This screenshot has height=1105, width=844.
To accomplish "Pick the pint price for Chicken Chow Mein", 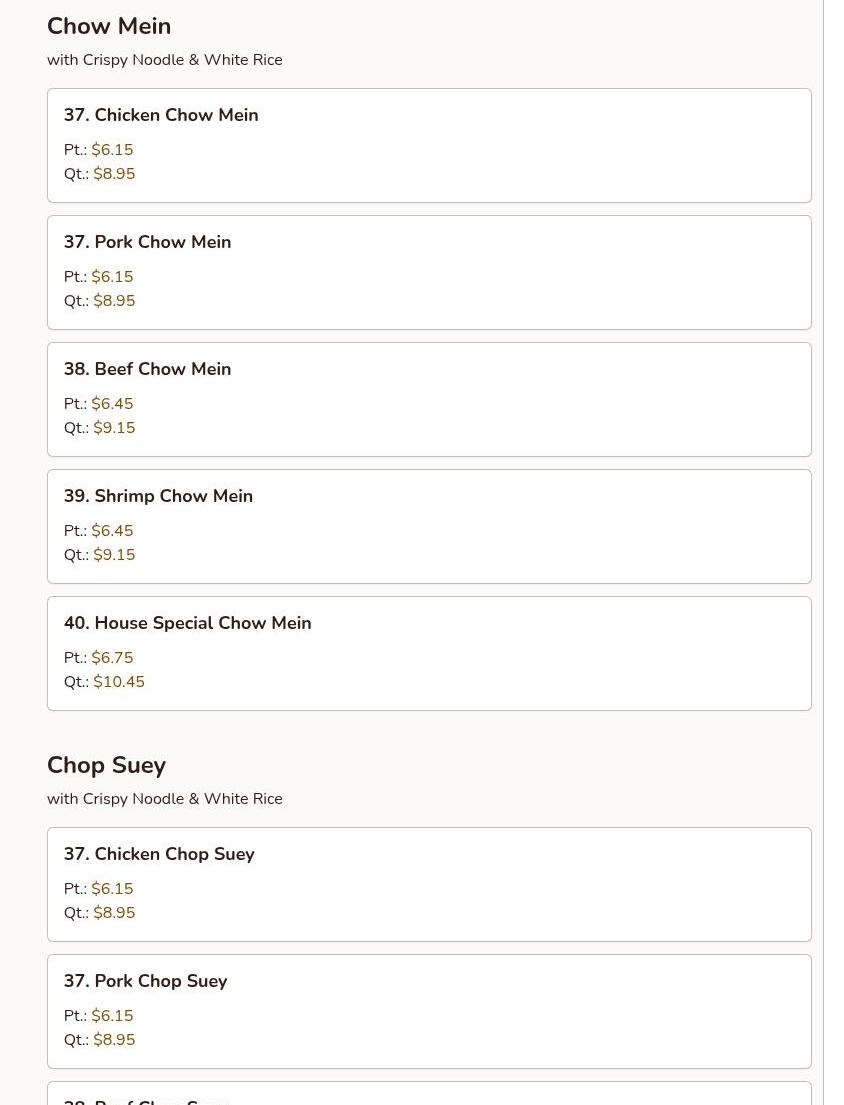I will click(112, 150).
